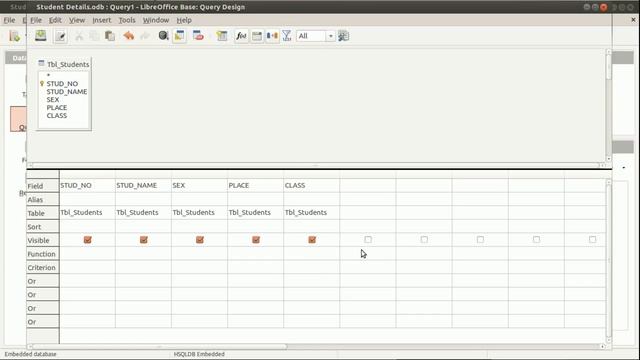
Task: Select the STUD_NO Field cell combo
Action: [x=87, y=185]
